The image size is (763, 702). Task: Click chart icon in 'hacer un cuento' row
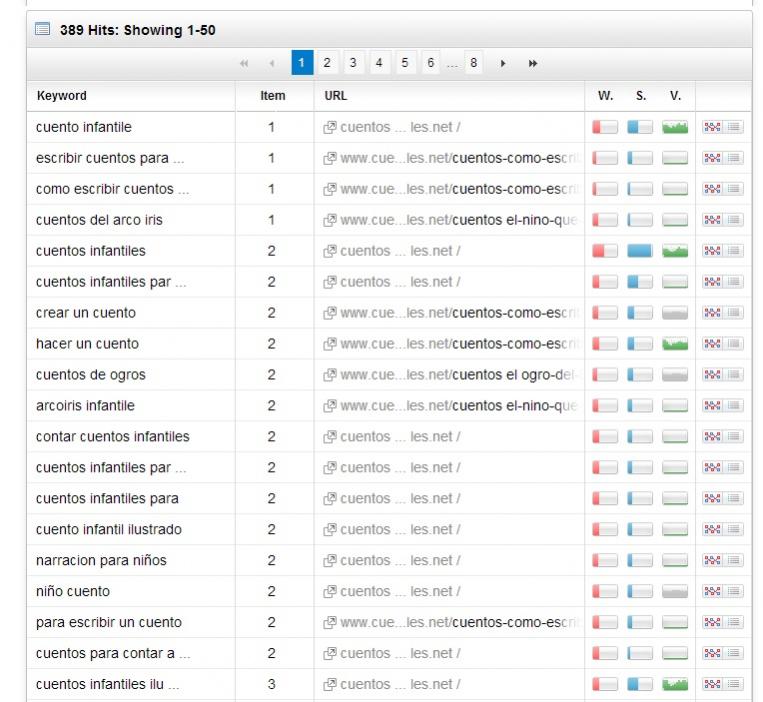click(x=711, y=344)
